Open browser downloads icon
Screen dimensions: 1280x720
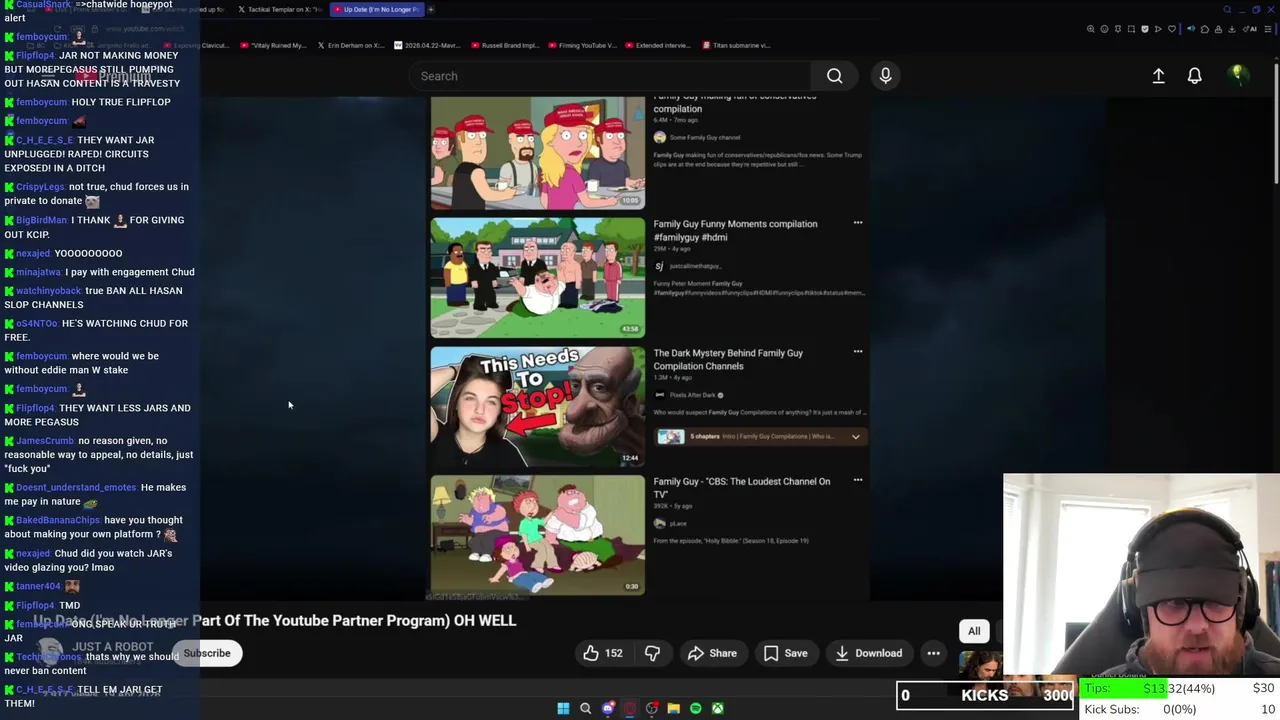click(x=1232, y=29)
